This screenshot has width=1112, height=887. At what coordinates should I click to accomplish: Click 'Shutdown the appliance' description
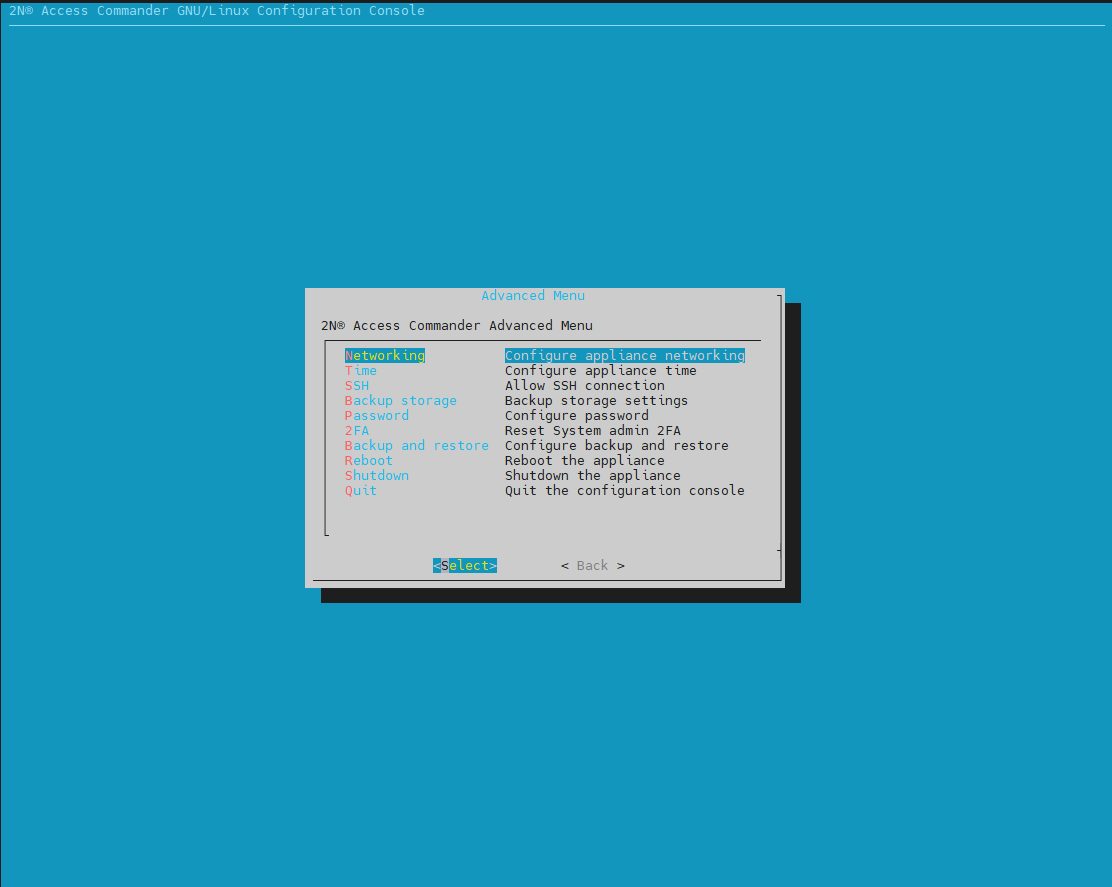(592, 475)
